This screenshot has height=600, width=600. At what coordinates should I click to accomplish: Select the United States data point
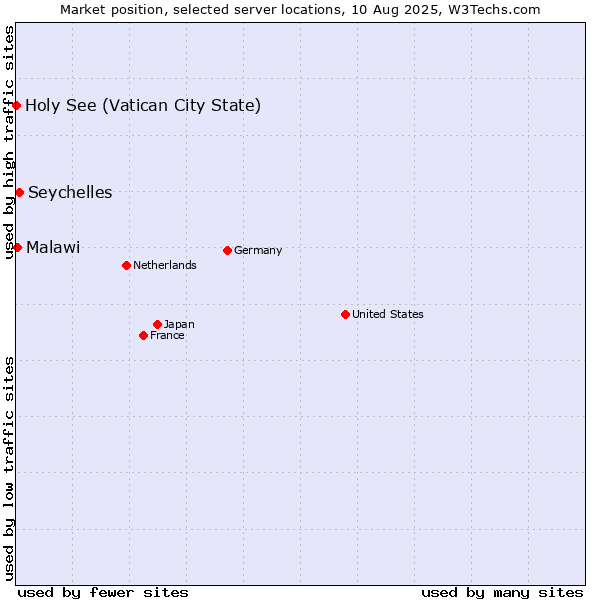346,315
